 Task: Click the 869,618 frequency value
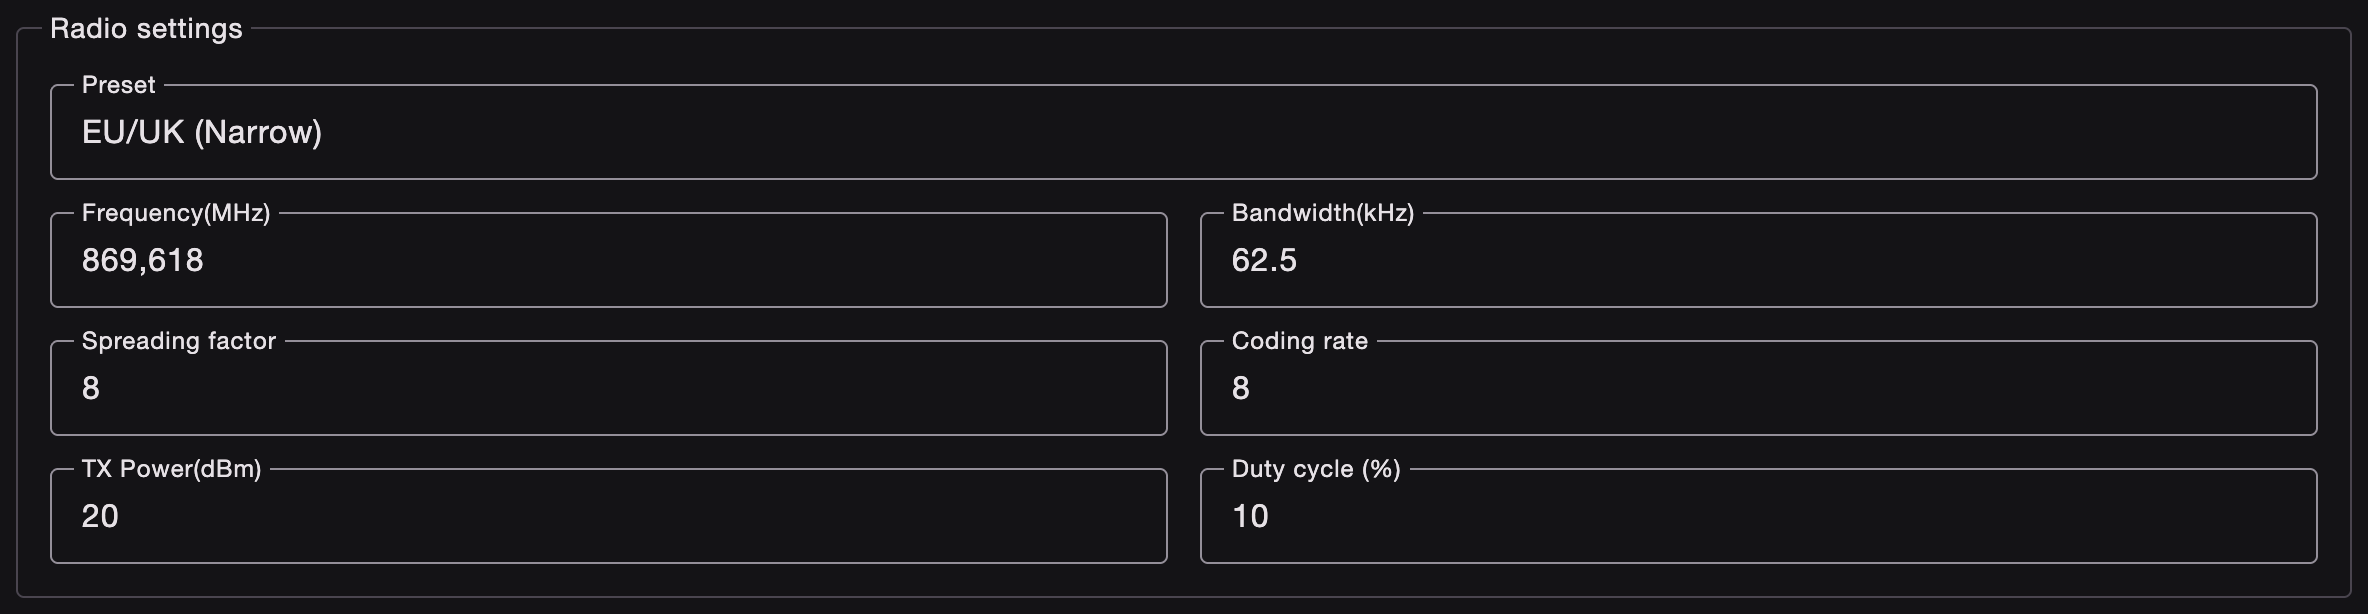(143, 261)
